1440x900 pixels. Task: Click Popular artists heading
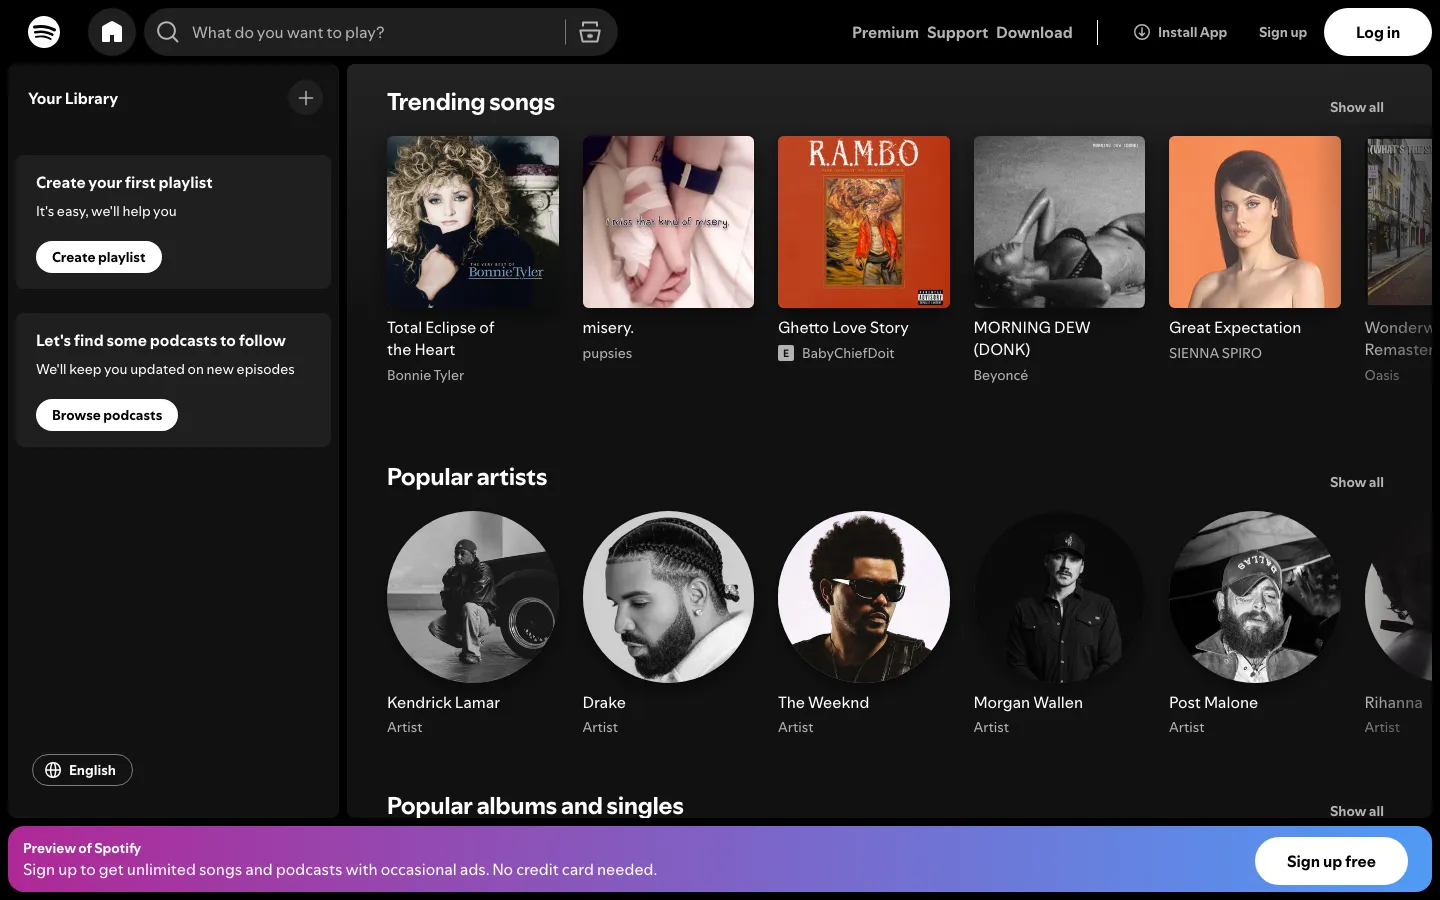coord(467,477)
